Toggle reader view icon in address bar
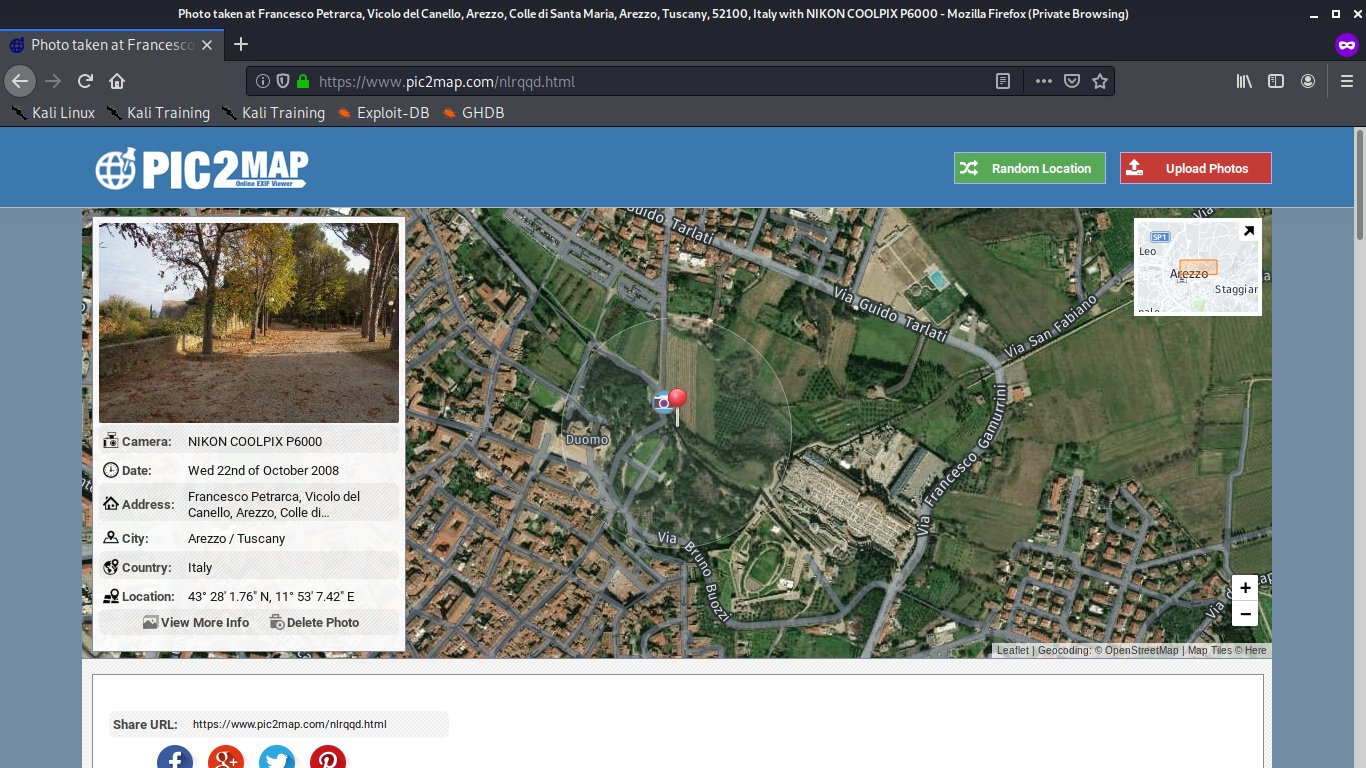This screenshot has height=768, width=1366. pyautogui.click(x=1003, y=82)
